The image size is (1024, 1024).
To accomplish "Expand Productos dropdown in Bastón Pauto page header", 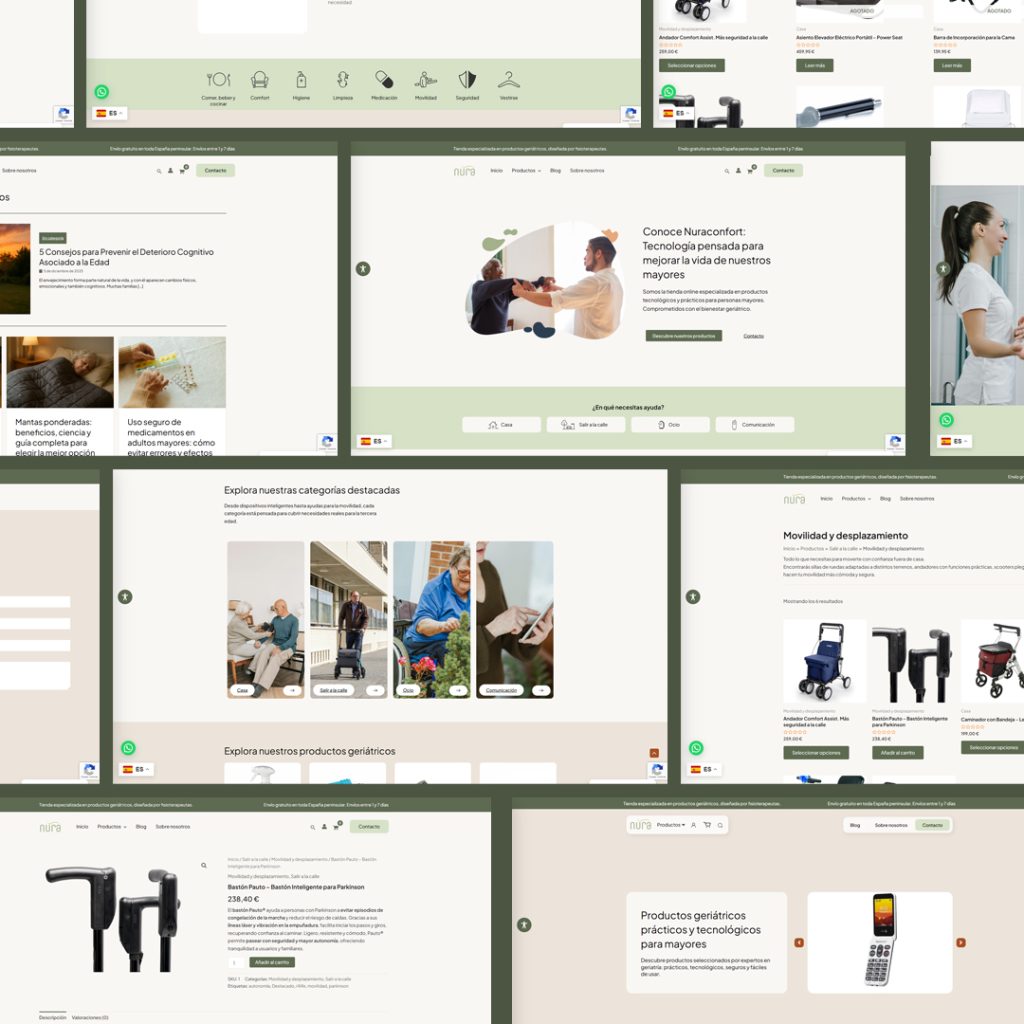I will coord(112,827).
